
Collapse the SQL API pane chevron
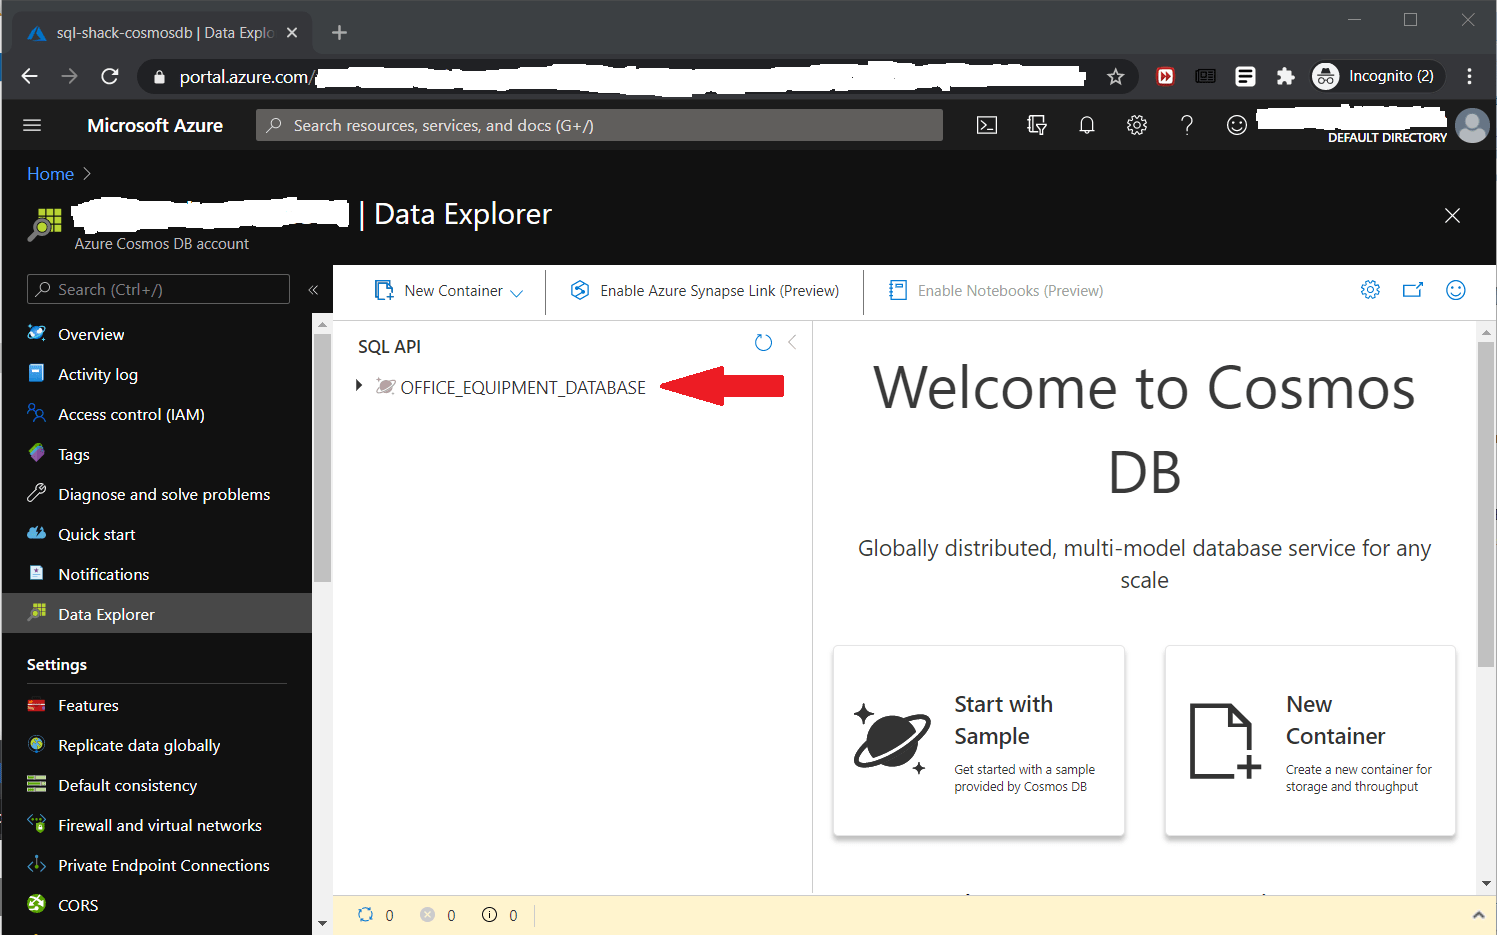(x=791, y=342)
